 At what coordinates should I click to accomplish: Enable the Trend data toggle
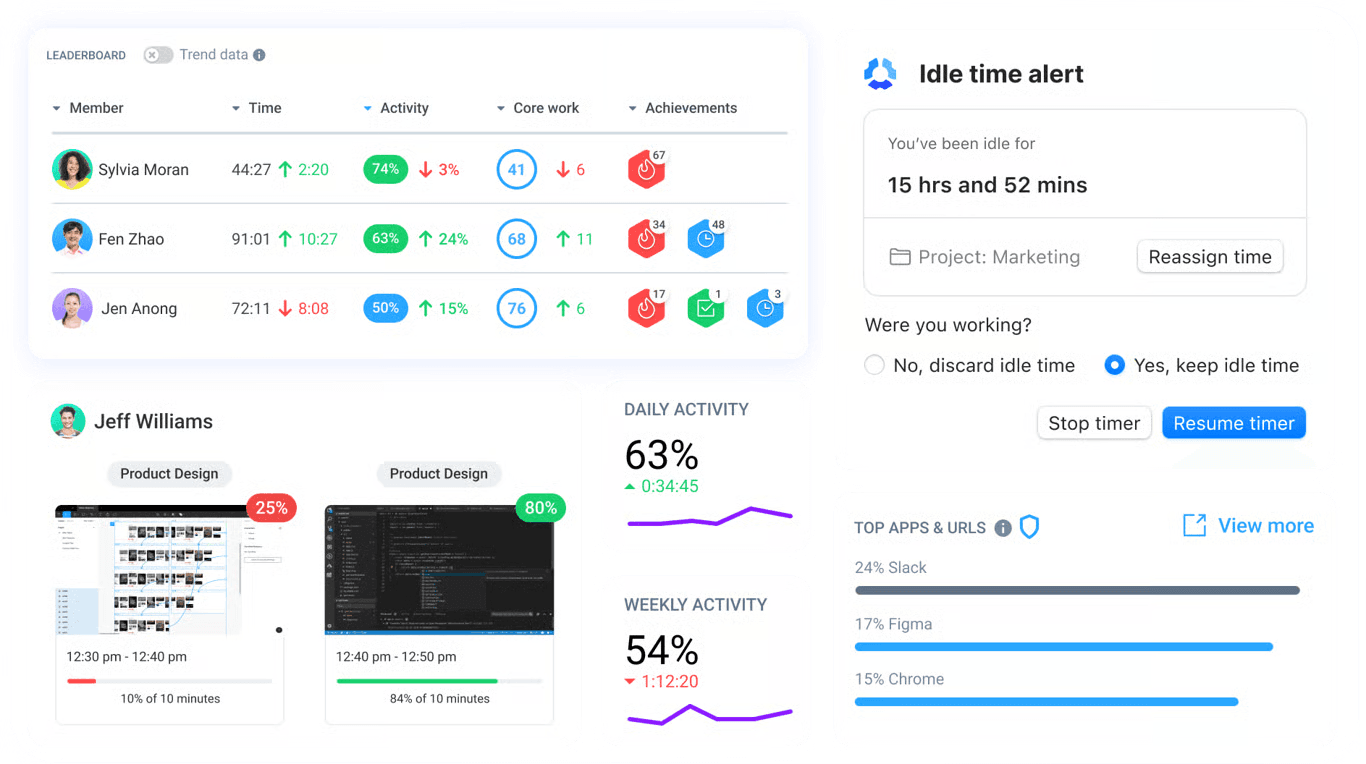point(158,55)
